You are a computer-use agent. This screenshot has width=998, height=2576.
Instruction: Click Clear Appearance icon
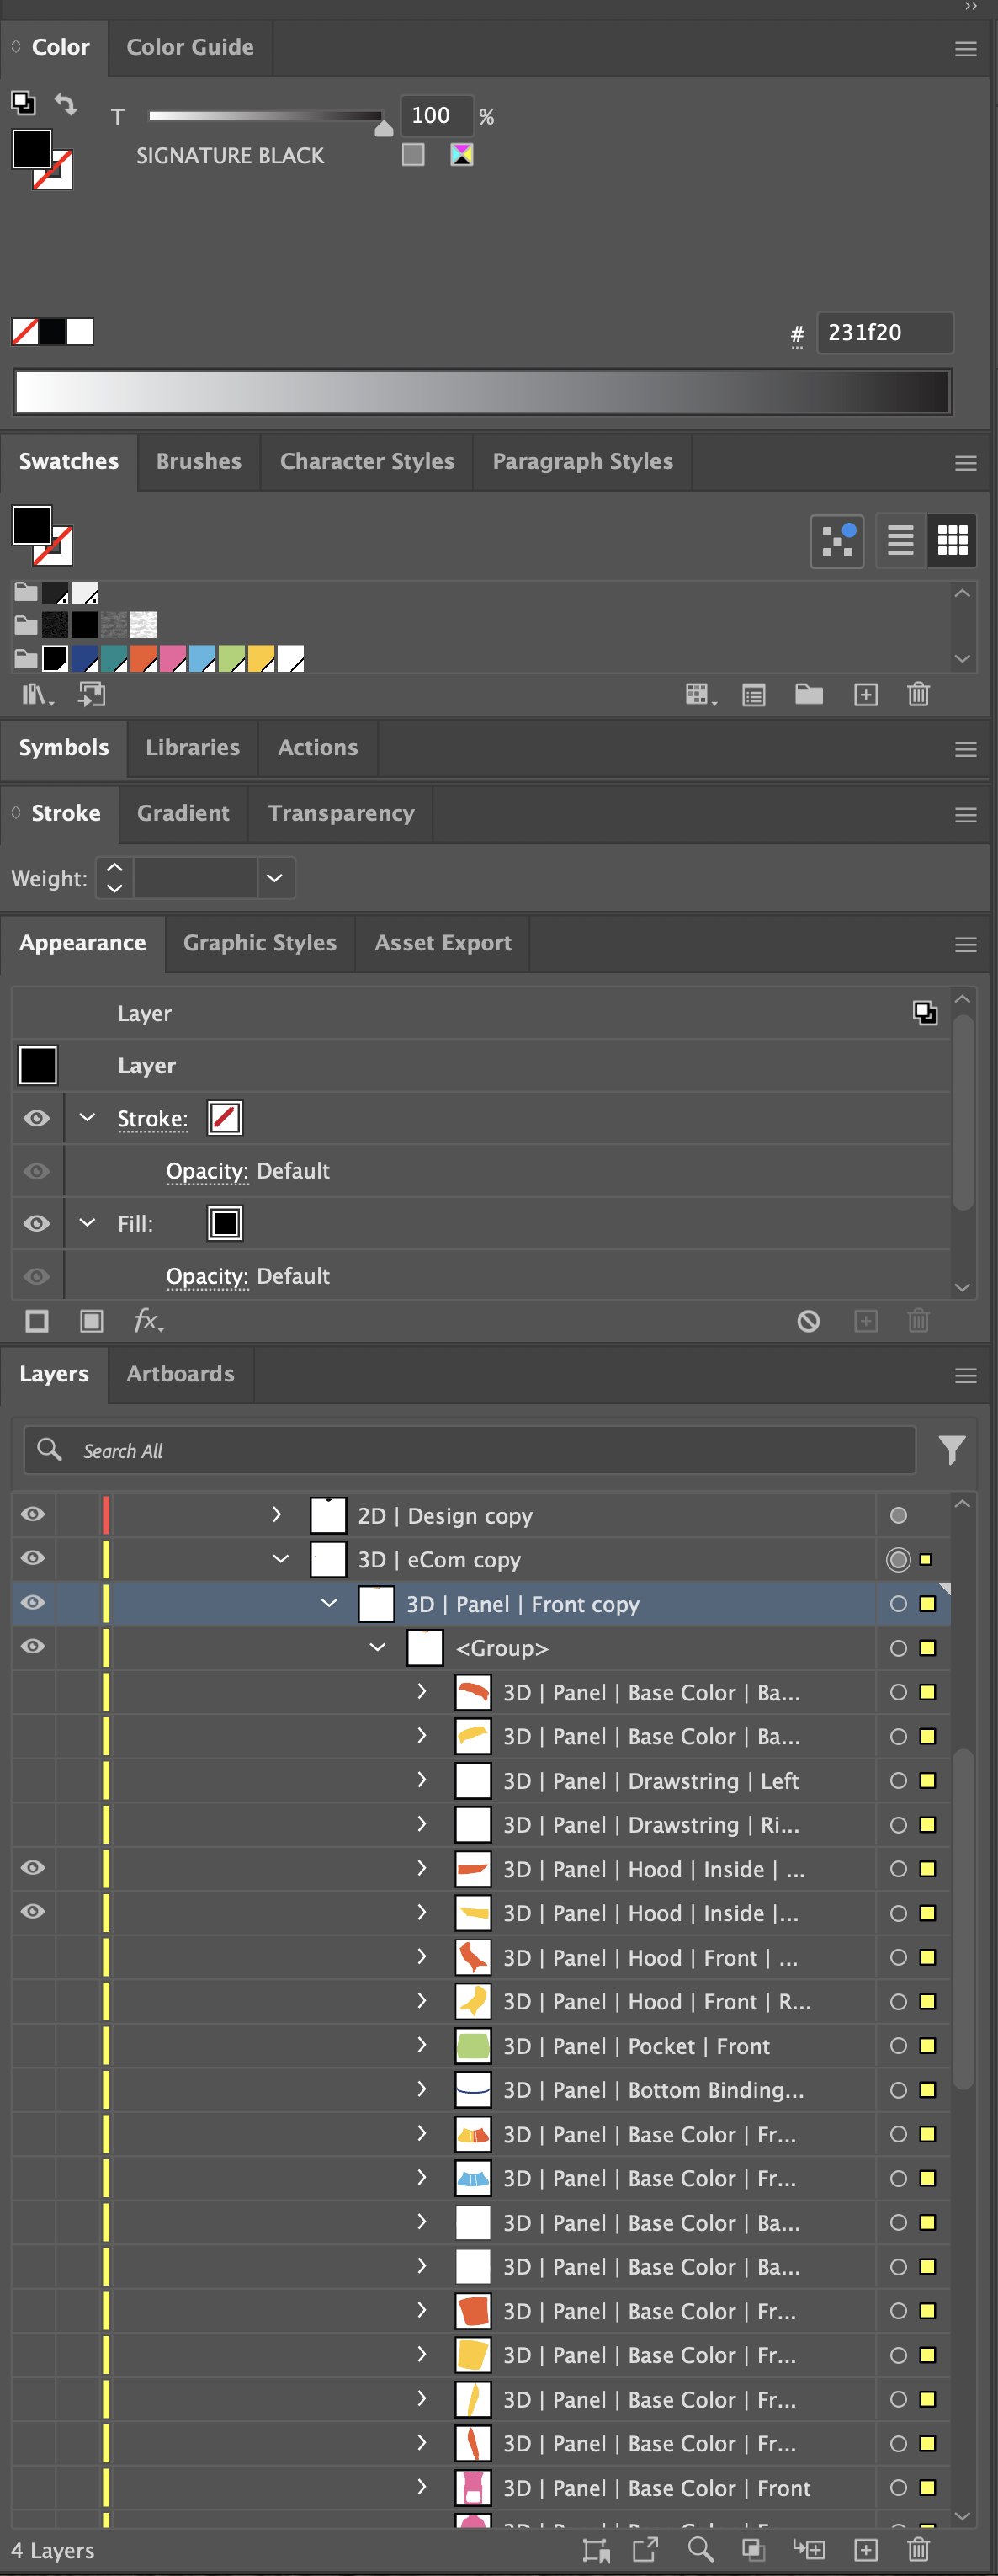coord(808,1321)
